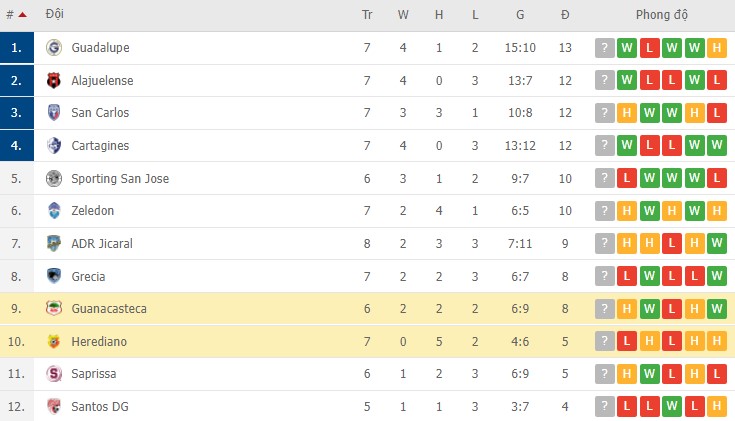This screenshot has width=735, height=421.
Task: Sort standings by the W wins column
Action: (x=403, y=15)
